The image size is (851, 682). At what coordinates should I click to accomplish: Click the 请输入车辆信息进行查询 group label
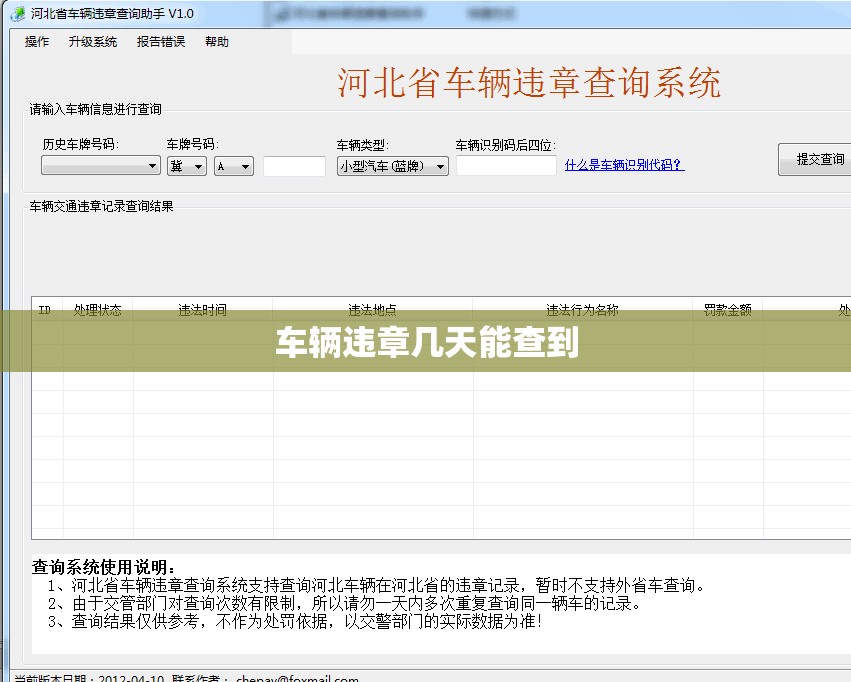coord(96,109)
